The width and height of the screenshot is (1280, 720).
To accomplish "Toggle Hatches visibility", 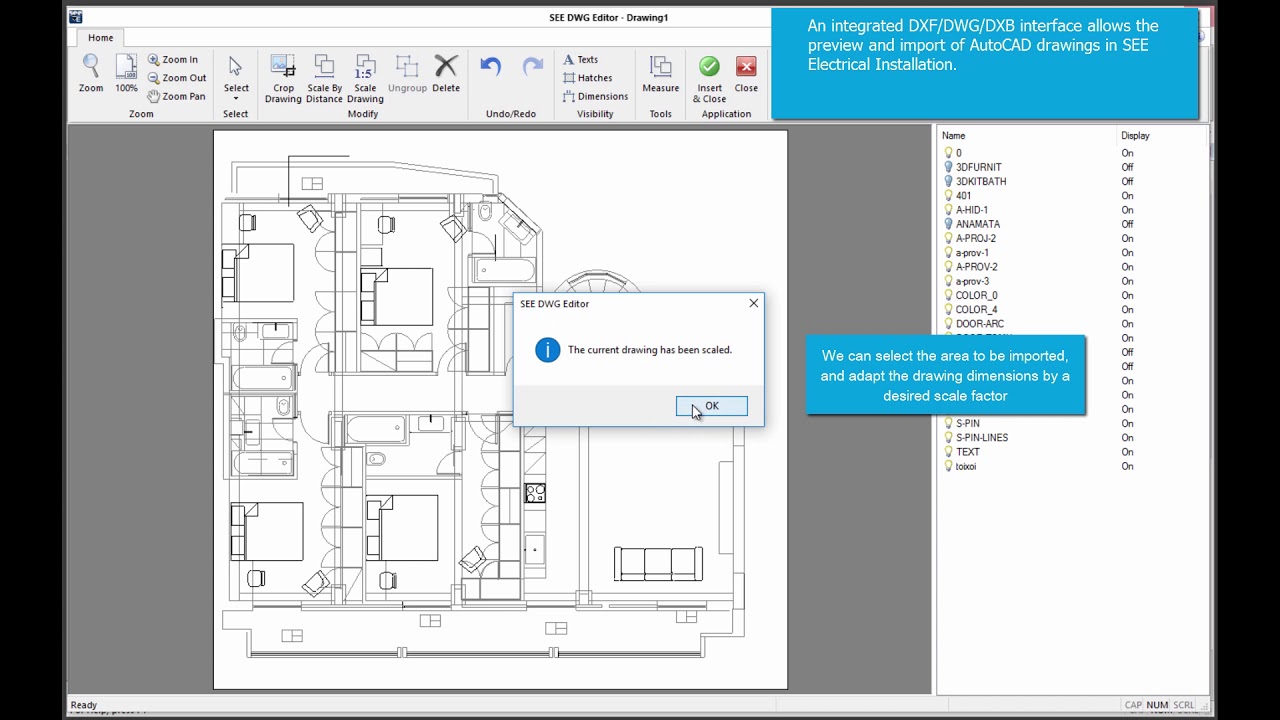I will point(588,78).
